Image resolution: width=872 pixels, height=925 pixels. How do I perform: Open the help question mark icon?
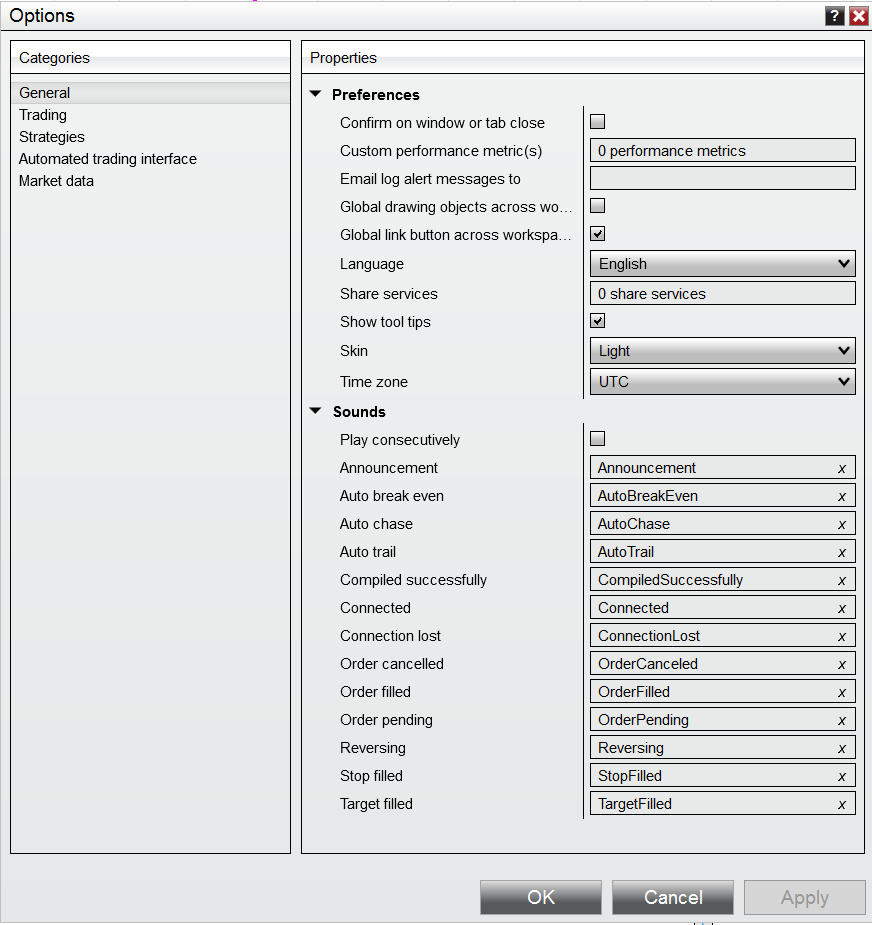click(x=834, y=16)
